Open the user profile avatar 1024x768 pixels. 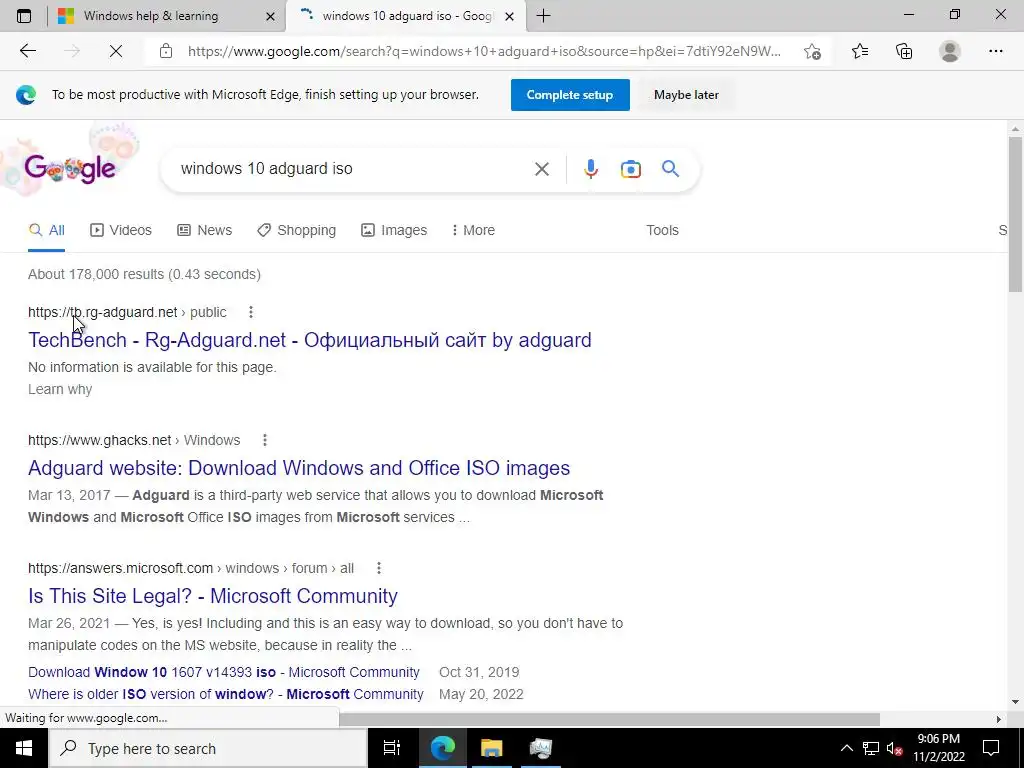(950, 51)
